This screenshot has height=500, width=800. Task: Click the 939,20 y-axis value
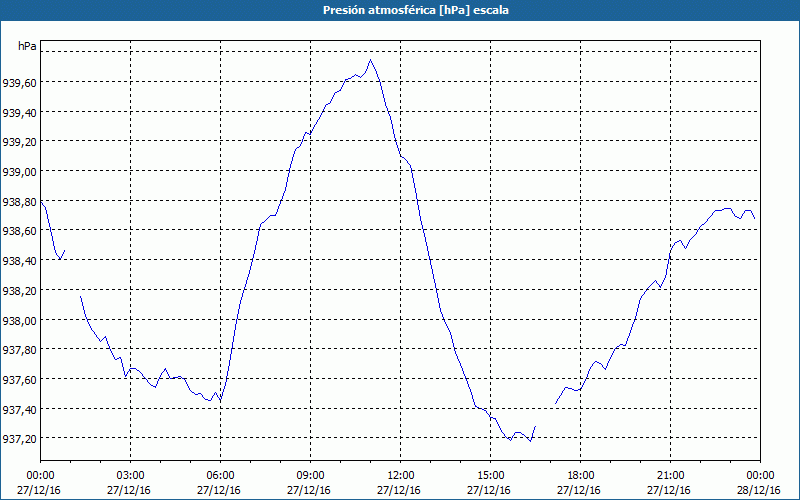pos(19,142)
